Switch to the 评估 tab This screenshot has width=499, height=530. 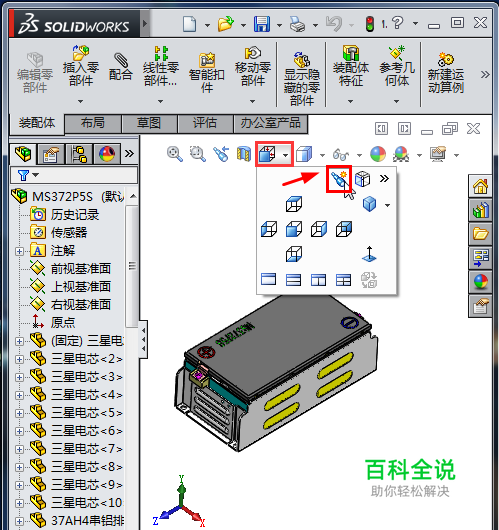(205, 123)
